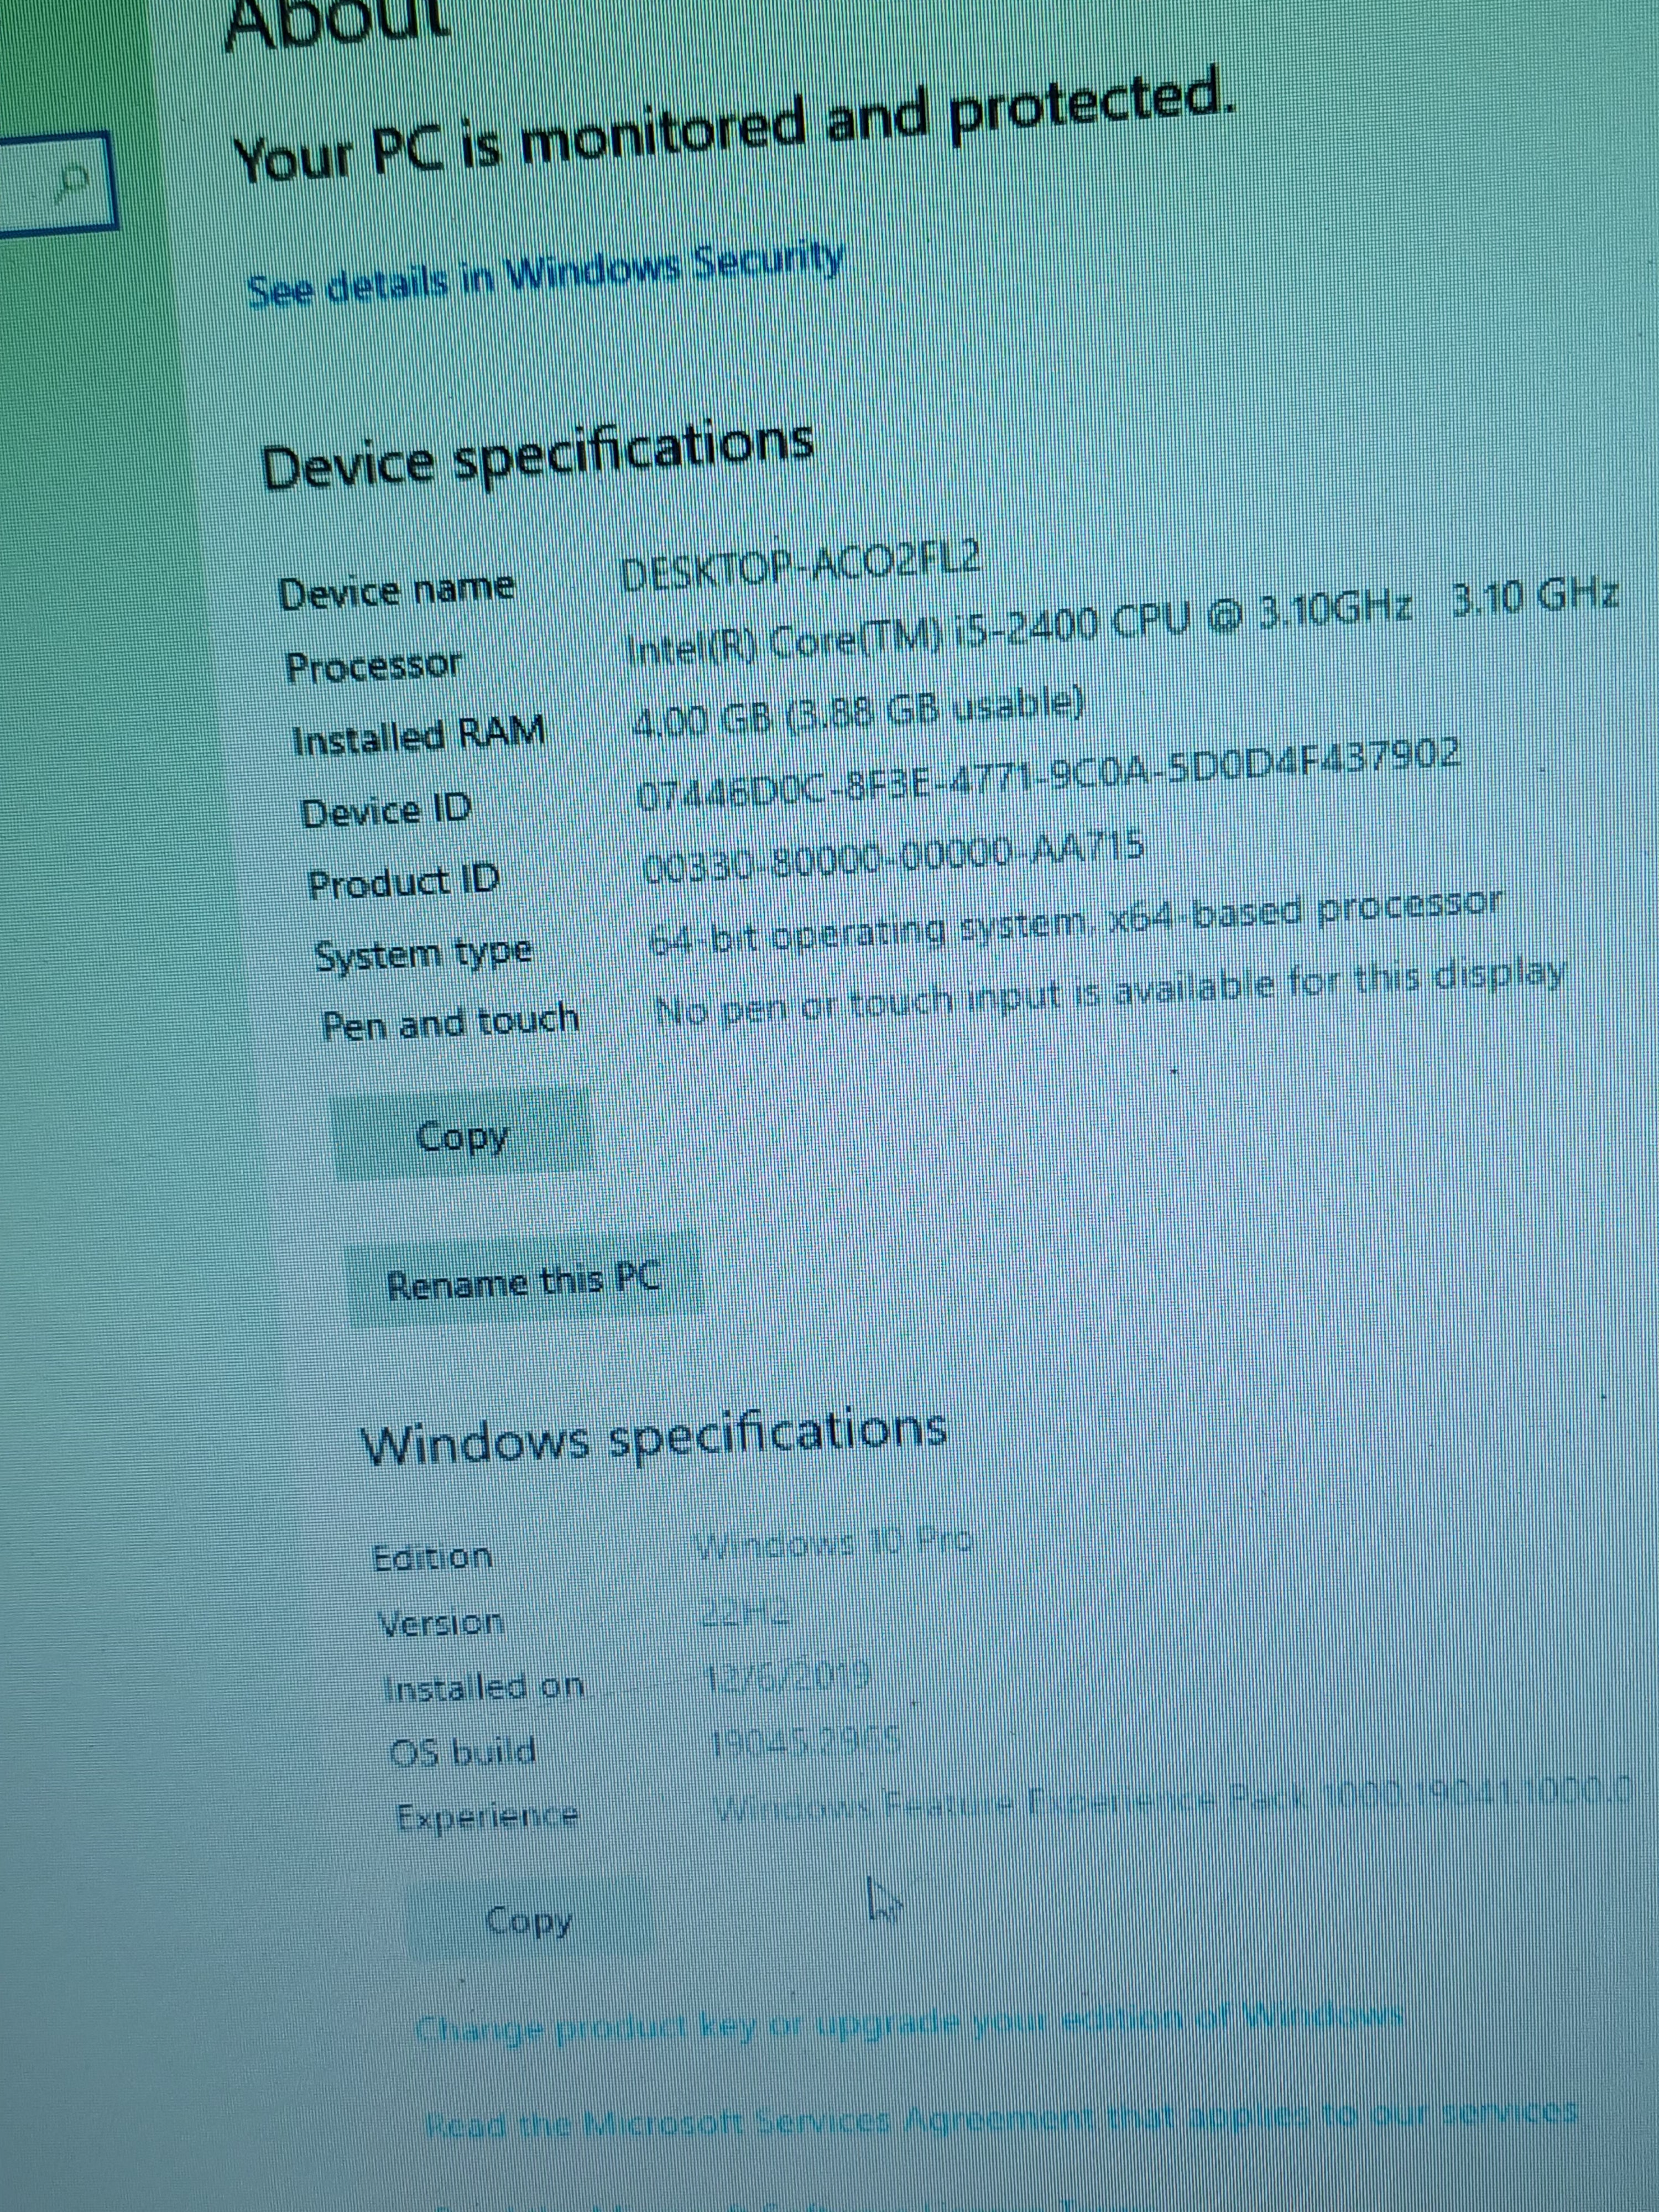The image size is (1659, 2212).
Task: Select Product ID 00330-80000-00000-AA715
Action: coord(893,859)
